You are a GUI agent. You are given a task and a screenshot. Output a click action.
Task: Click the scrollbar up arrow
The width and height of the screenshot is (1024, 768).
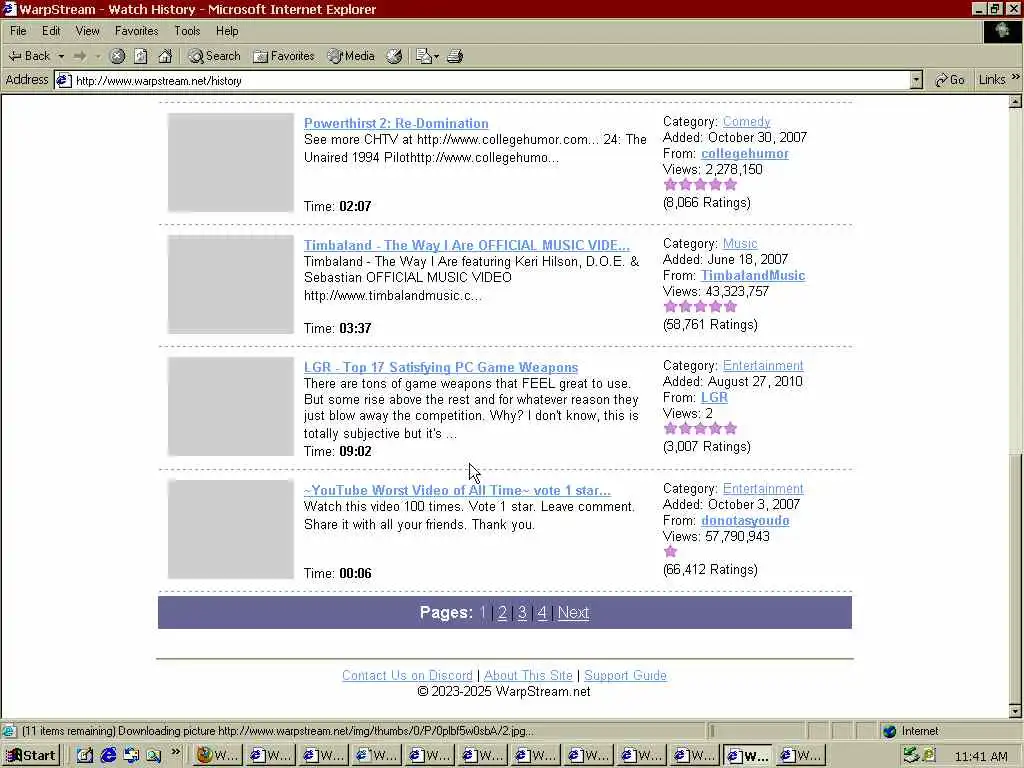tap(1015, 101)
